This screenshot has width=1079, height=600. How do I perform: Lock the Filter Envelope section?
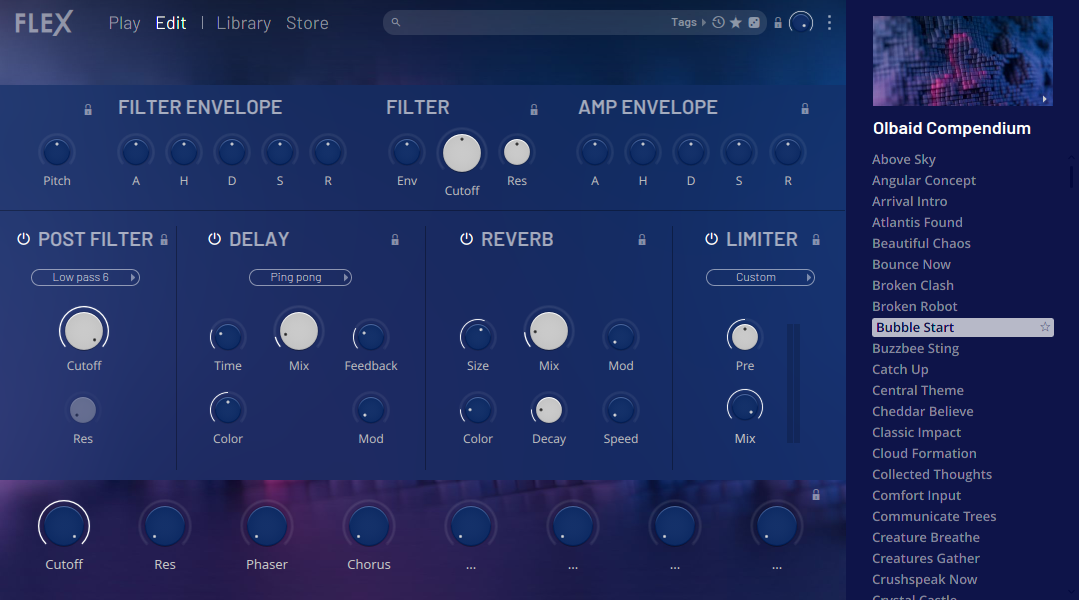[x=88, y=109]
